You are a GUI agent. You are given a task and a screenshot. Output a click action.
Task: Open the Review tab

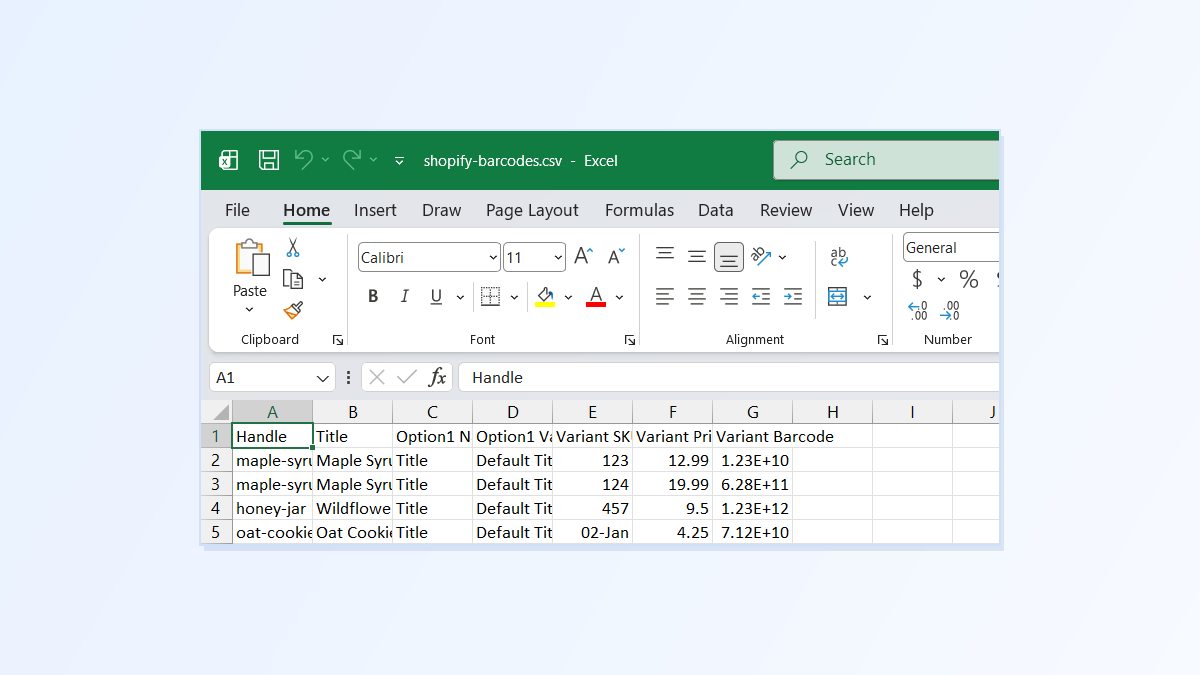pyautogui.click(x=786, y=210)
